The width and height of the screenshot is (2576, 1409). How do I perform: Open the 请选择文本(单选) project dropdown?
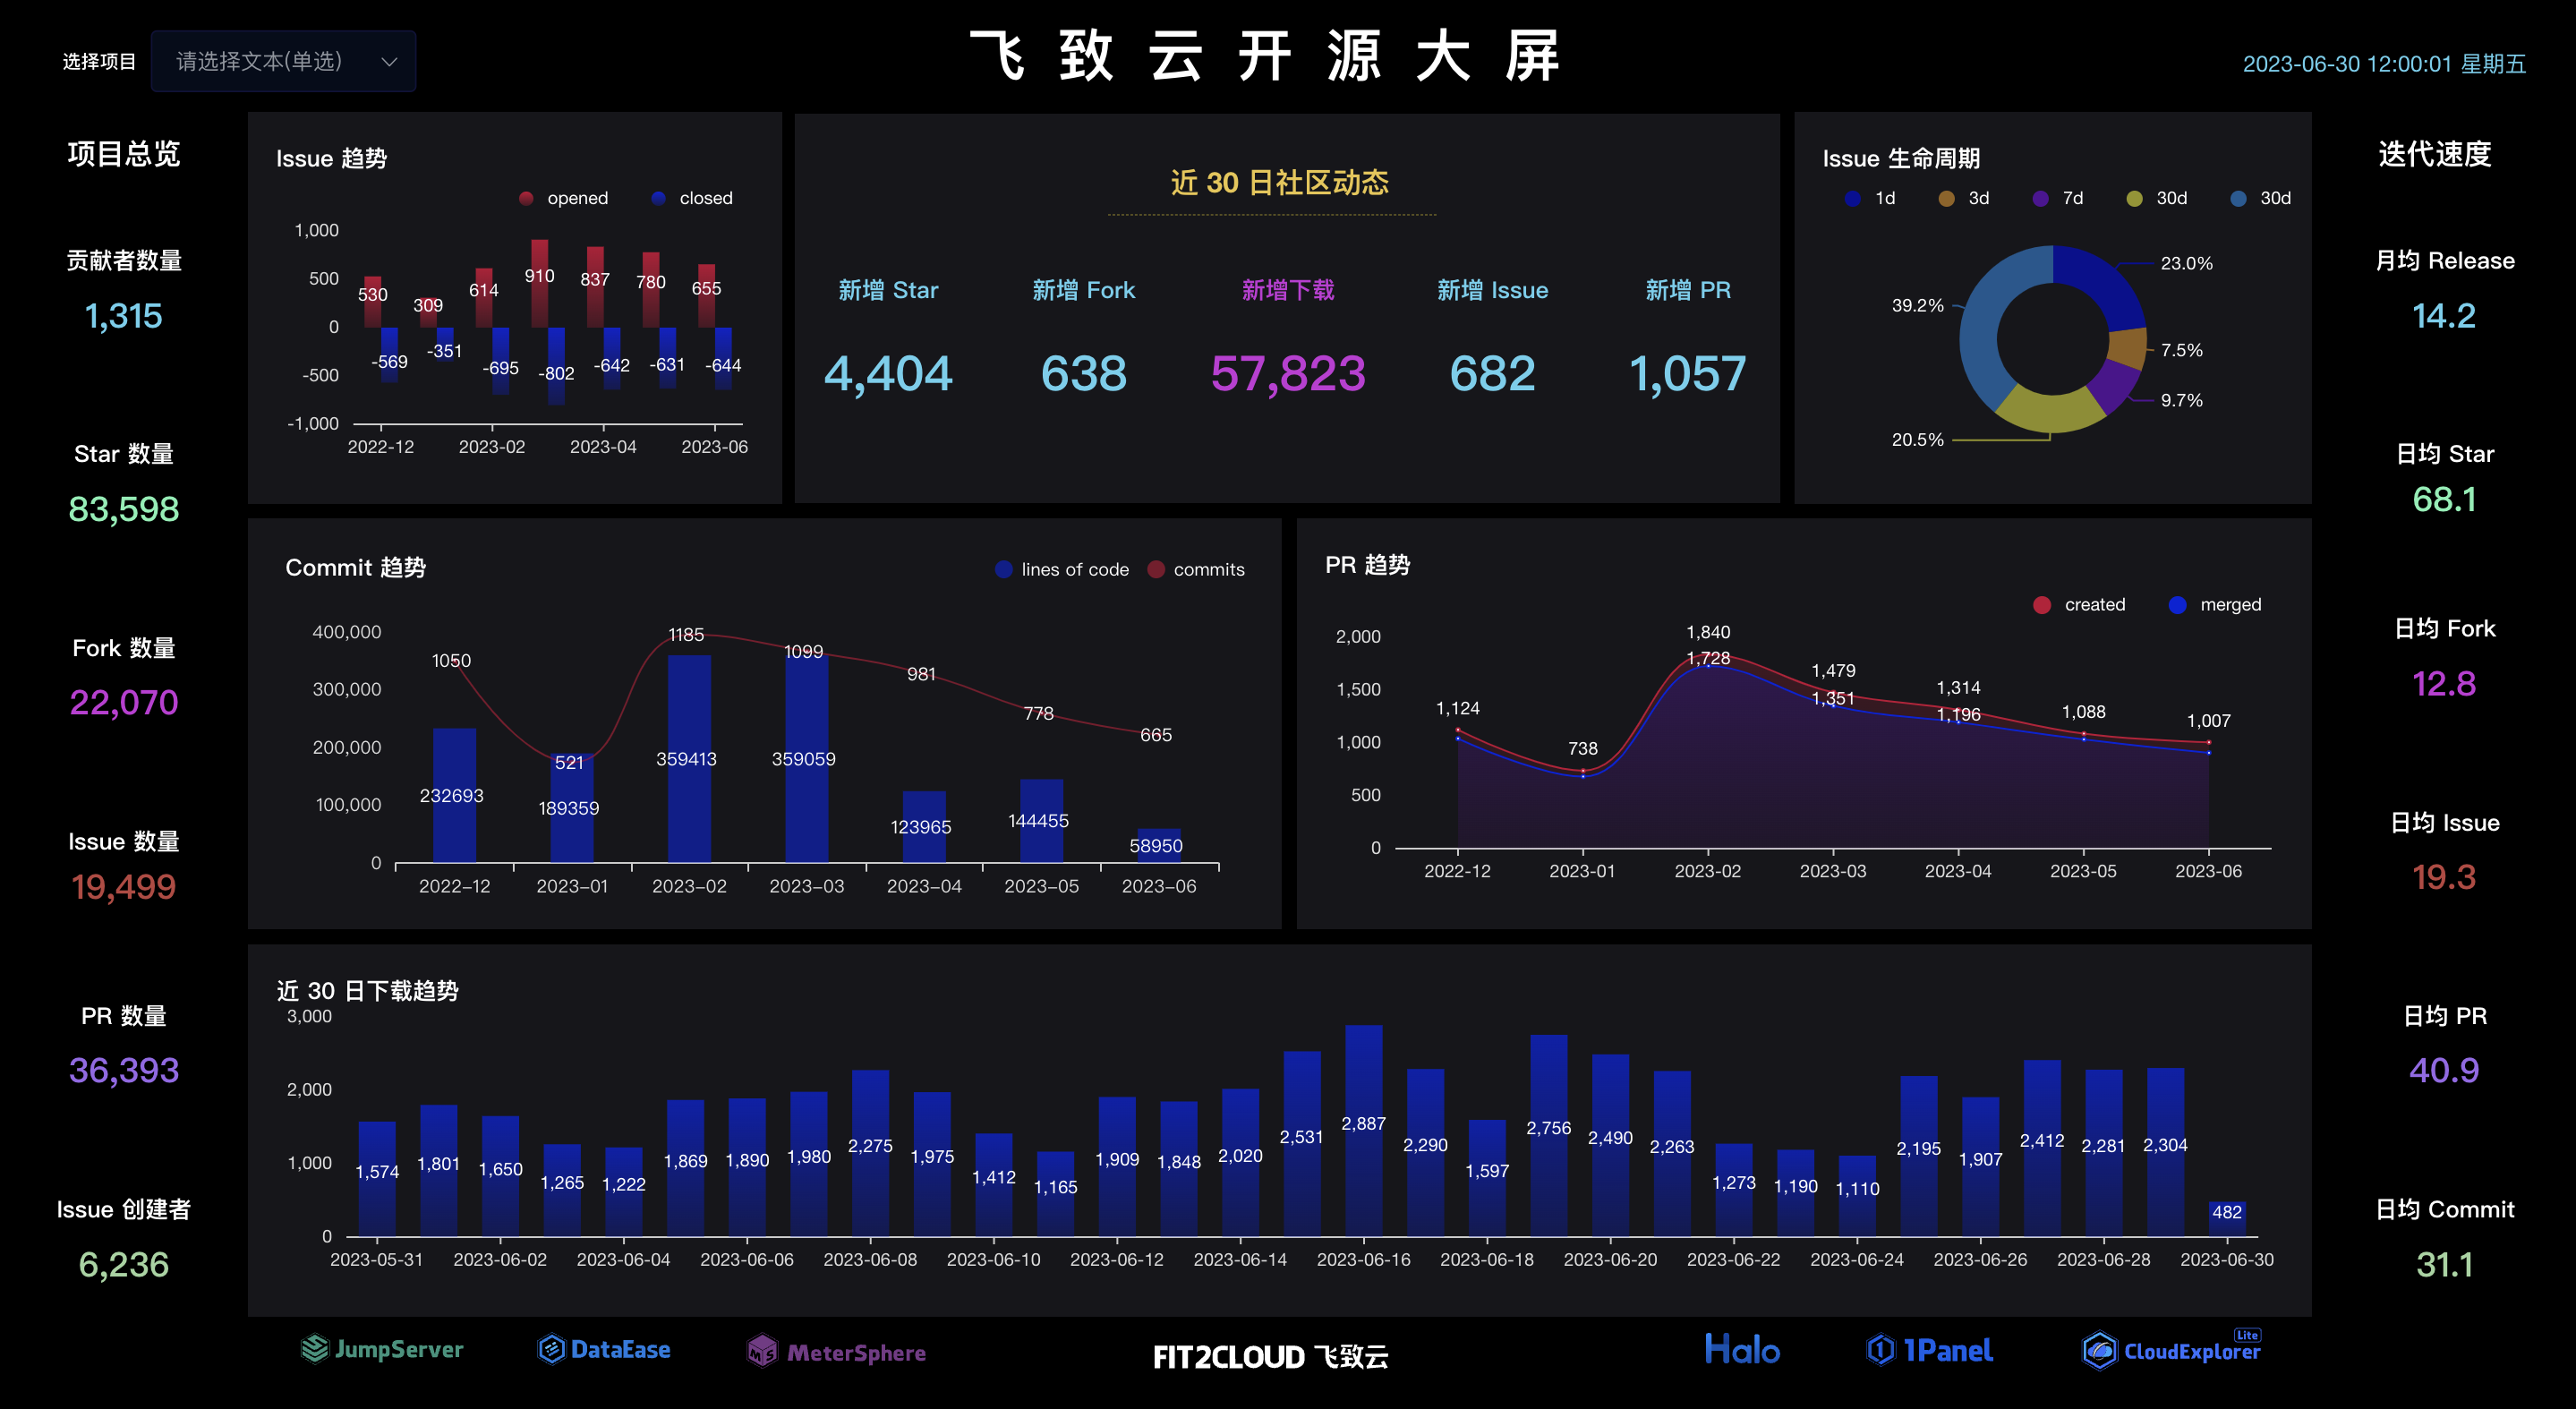click(283, 61)
